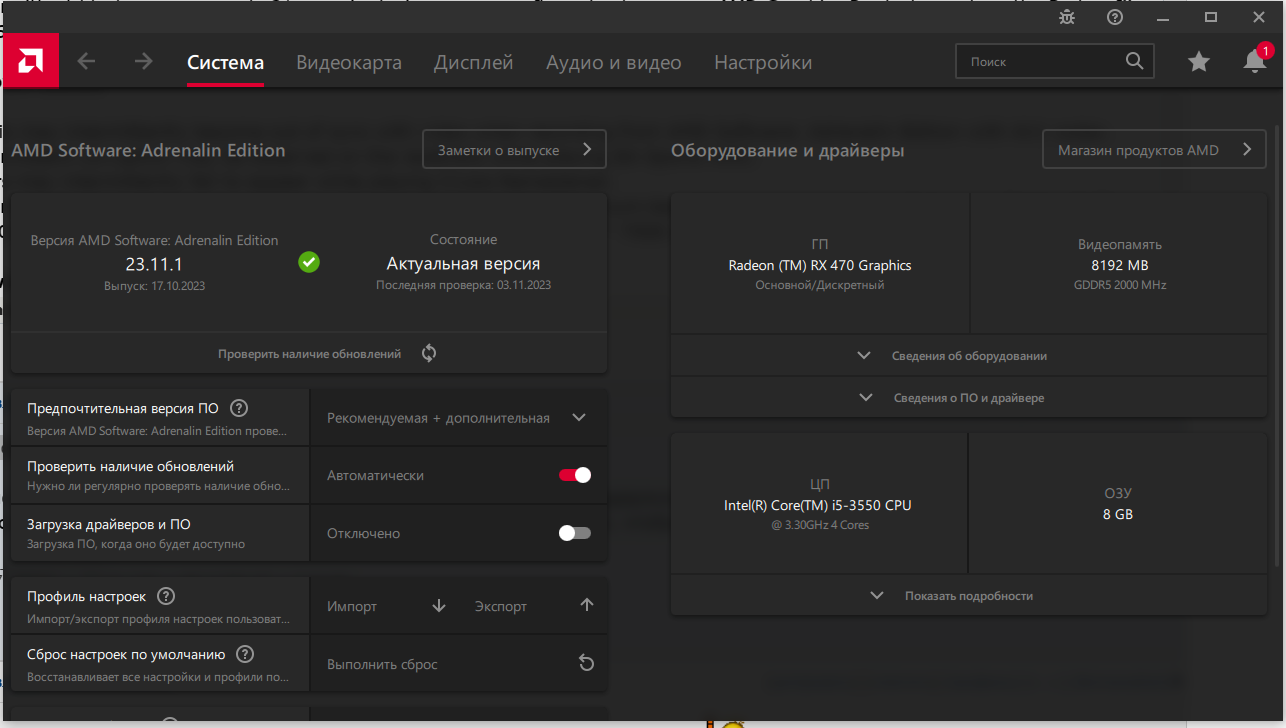Minimize the AMD Software window

click(1163, 17)
